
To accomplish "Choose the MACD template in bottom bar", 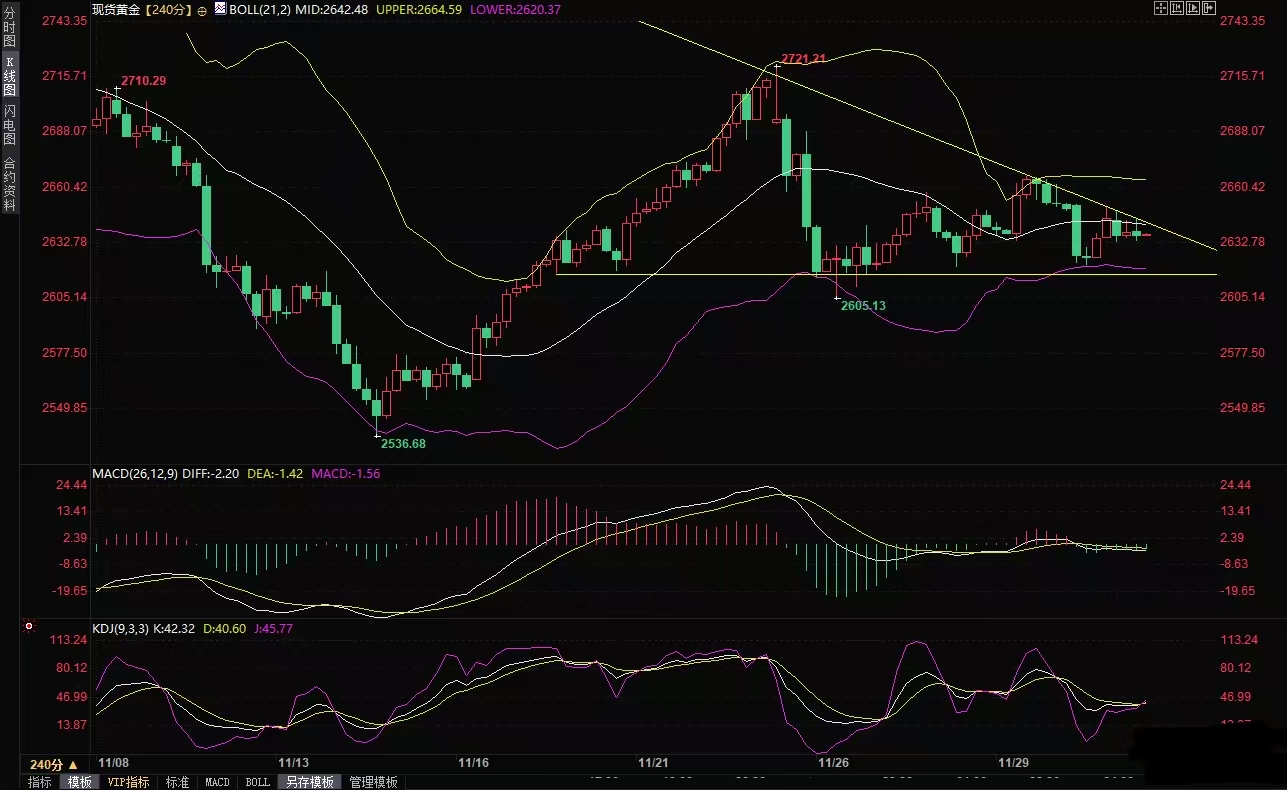I will tap(217, 782).
